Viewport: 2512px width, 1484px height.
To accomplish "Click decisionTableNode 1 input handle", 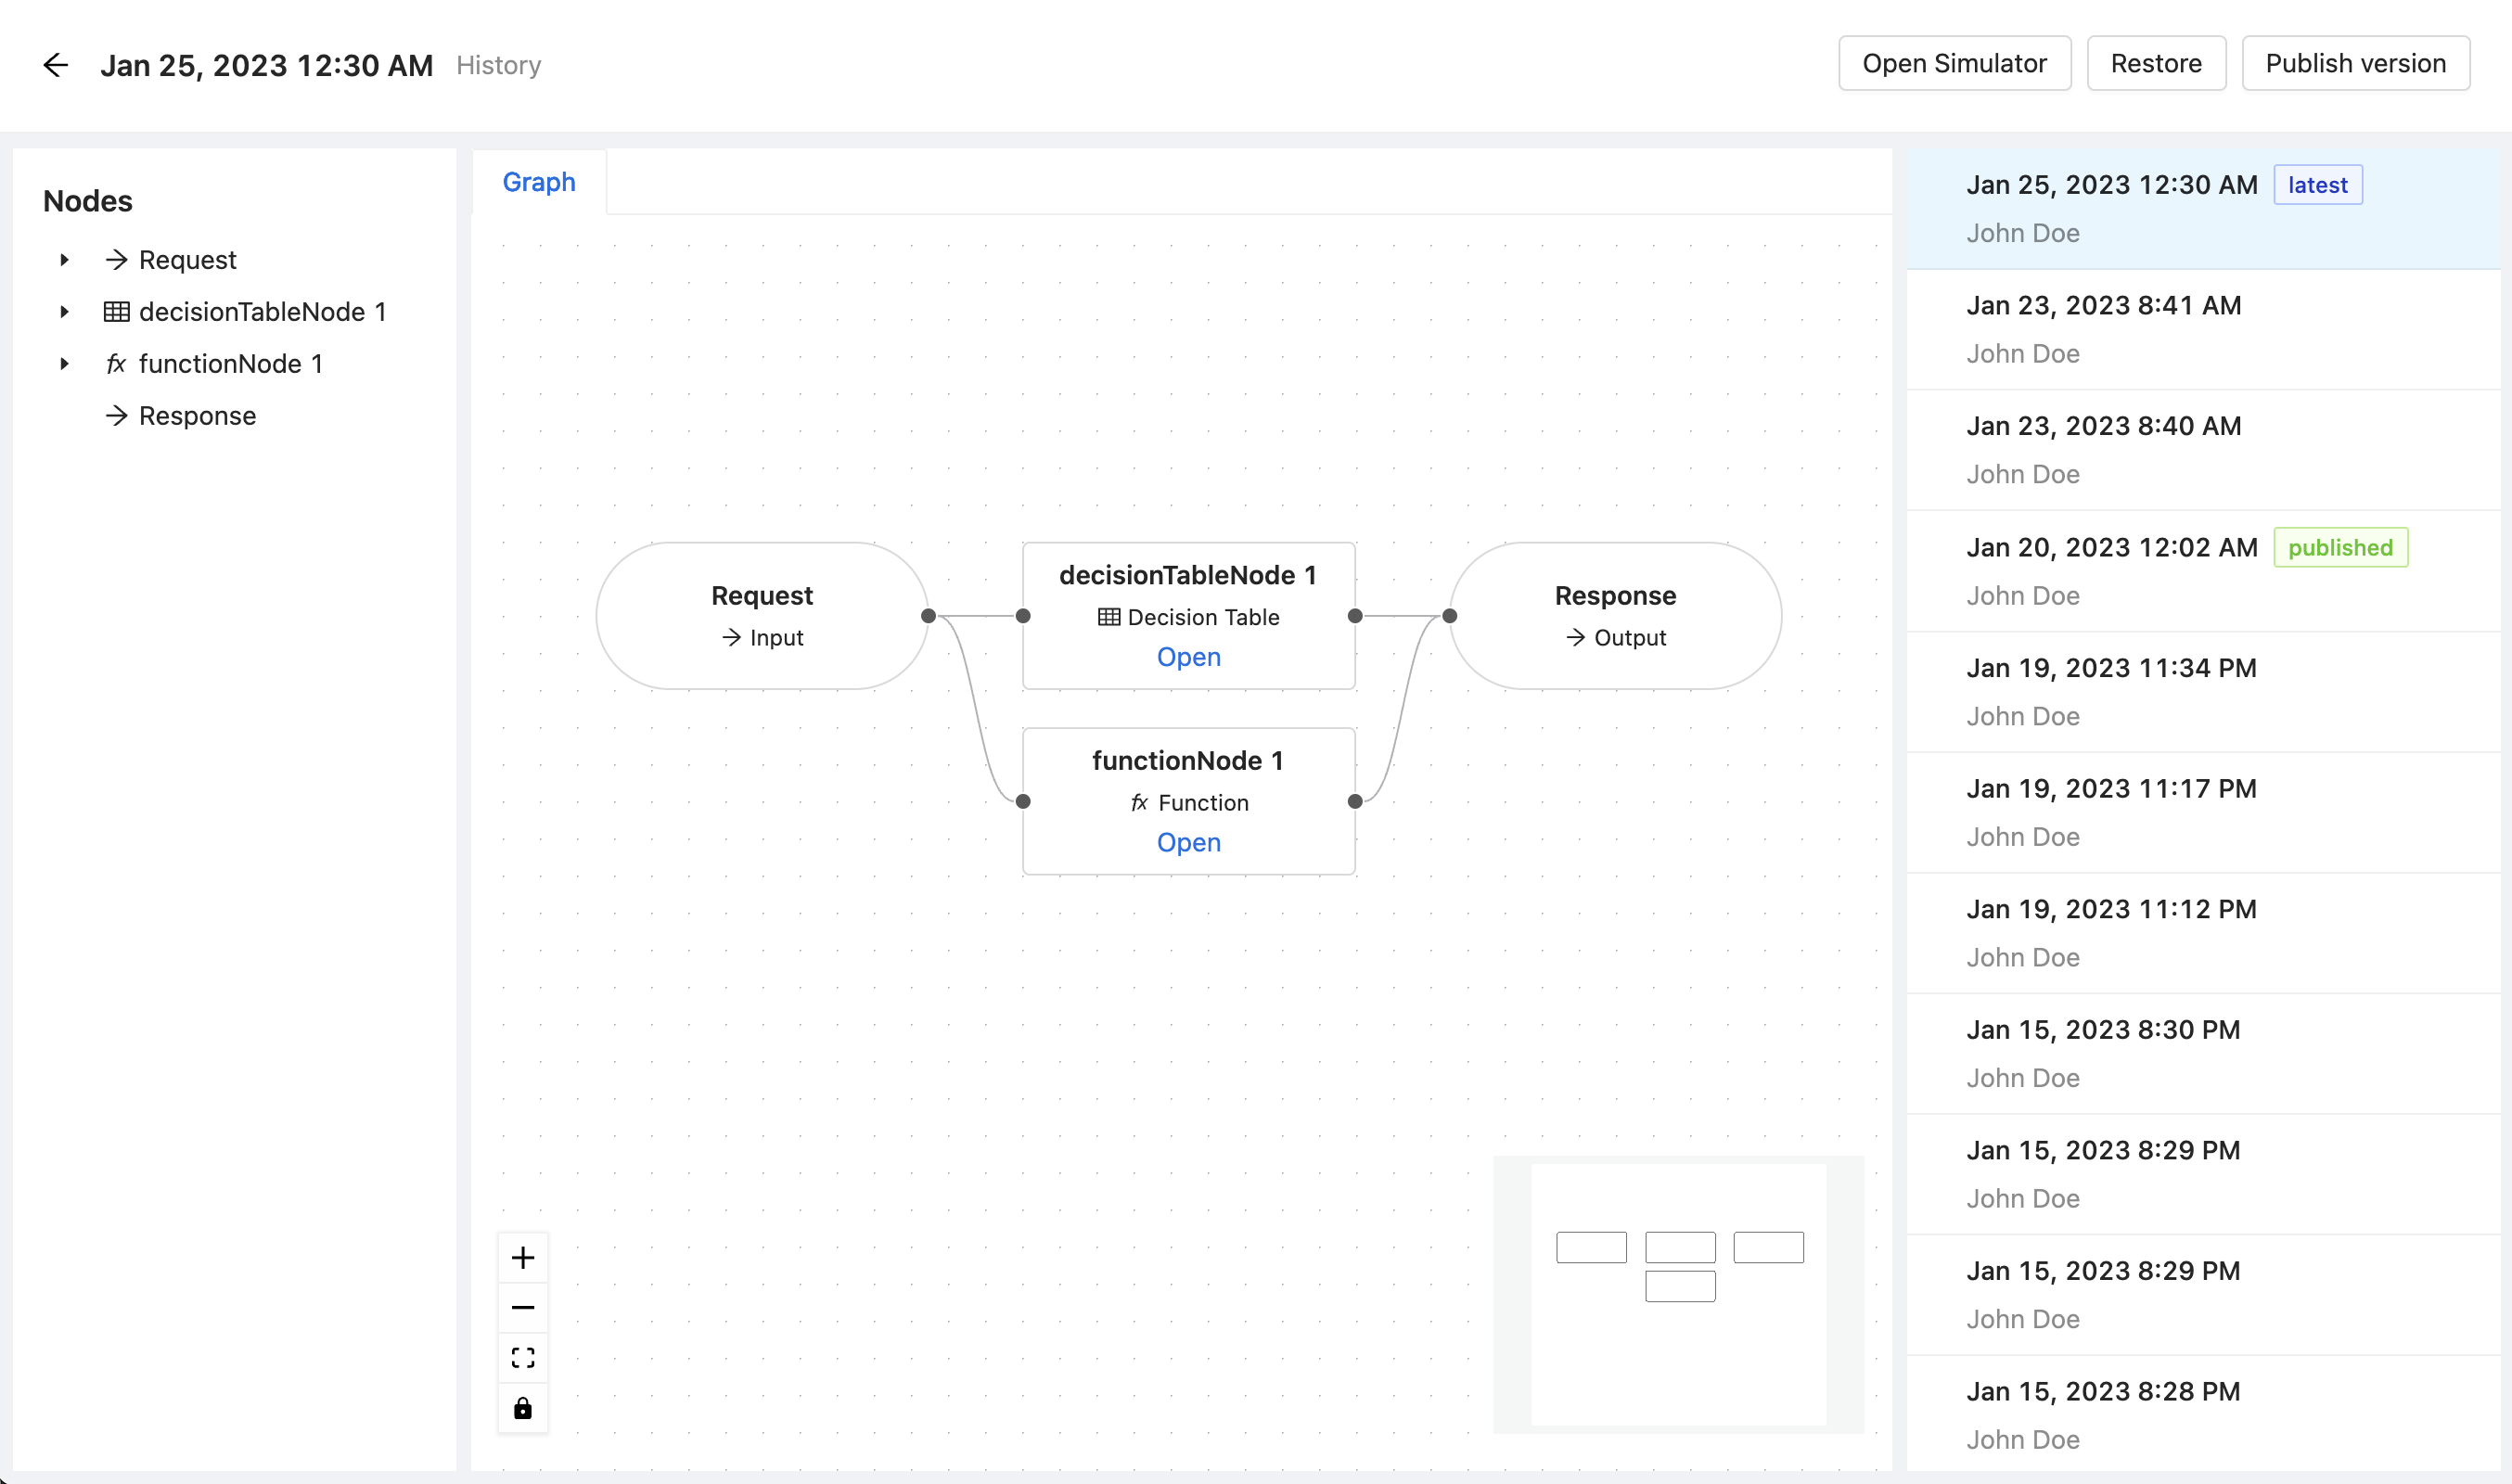I will pyautogui.click(x=1023, y=616).
